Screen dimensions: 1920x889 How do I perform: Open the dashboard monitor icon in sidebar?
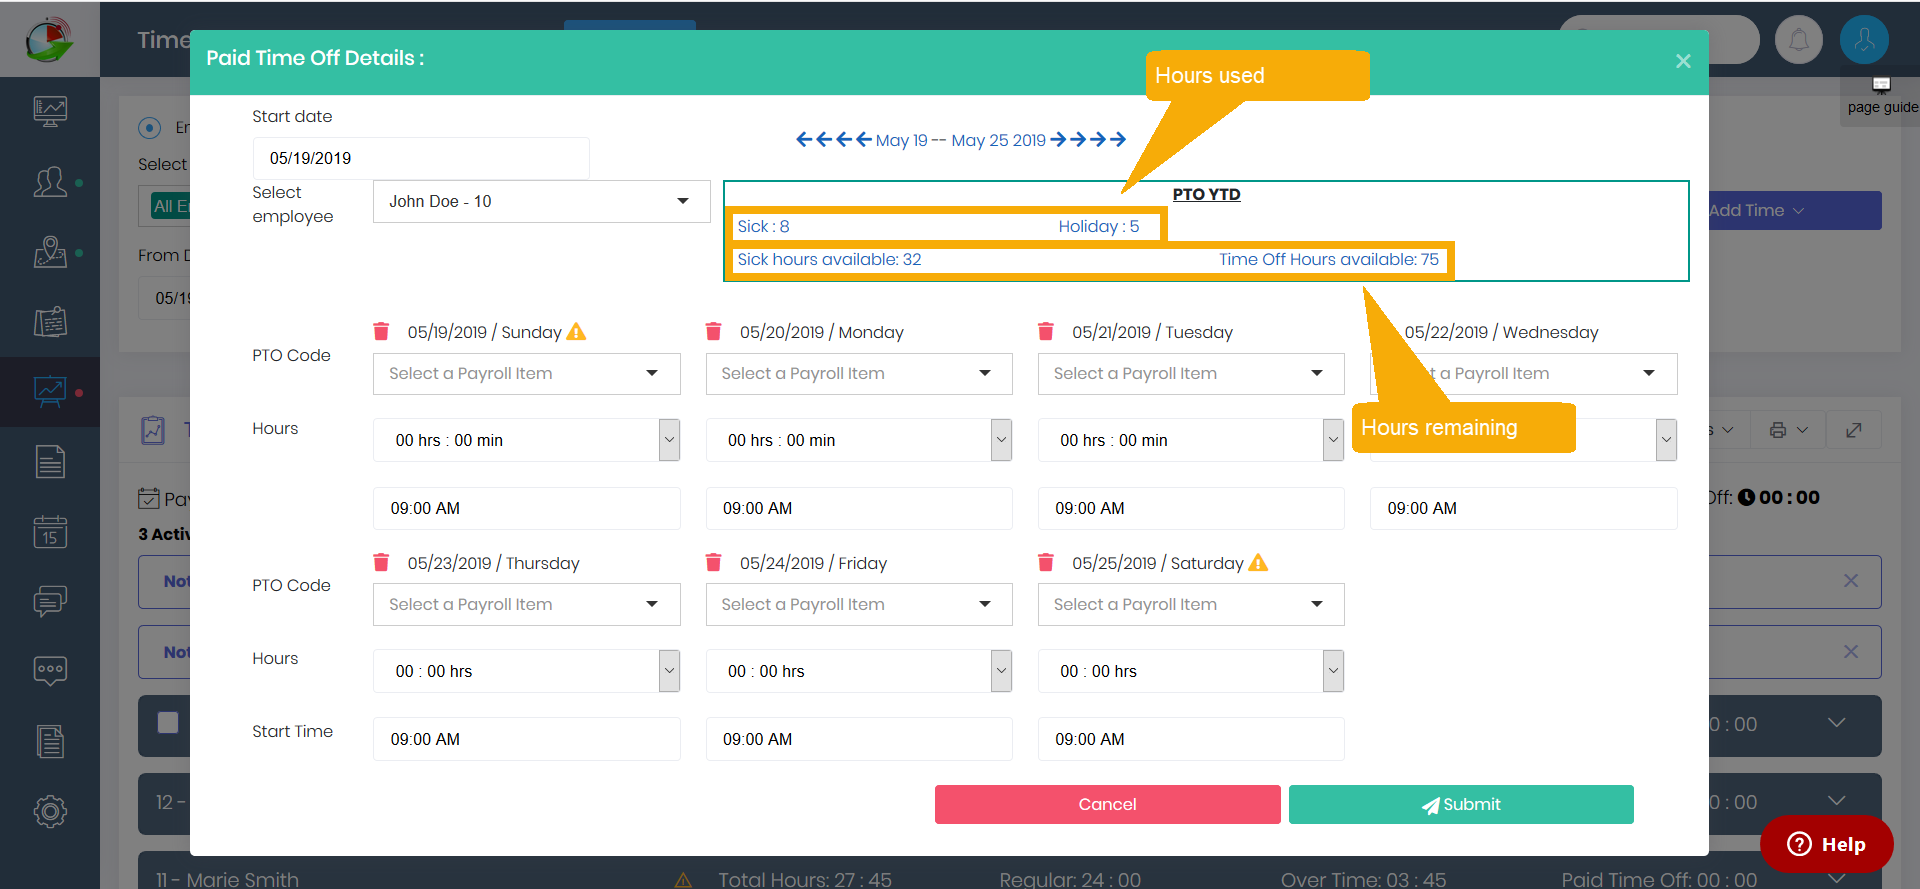pyautogui.click(x=50, y=111)
